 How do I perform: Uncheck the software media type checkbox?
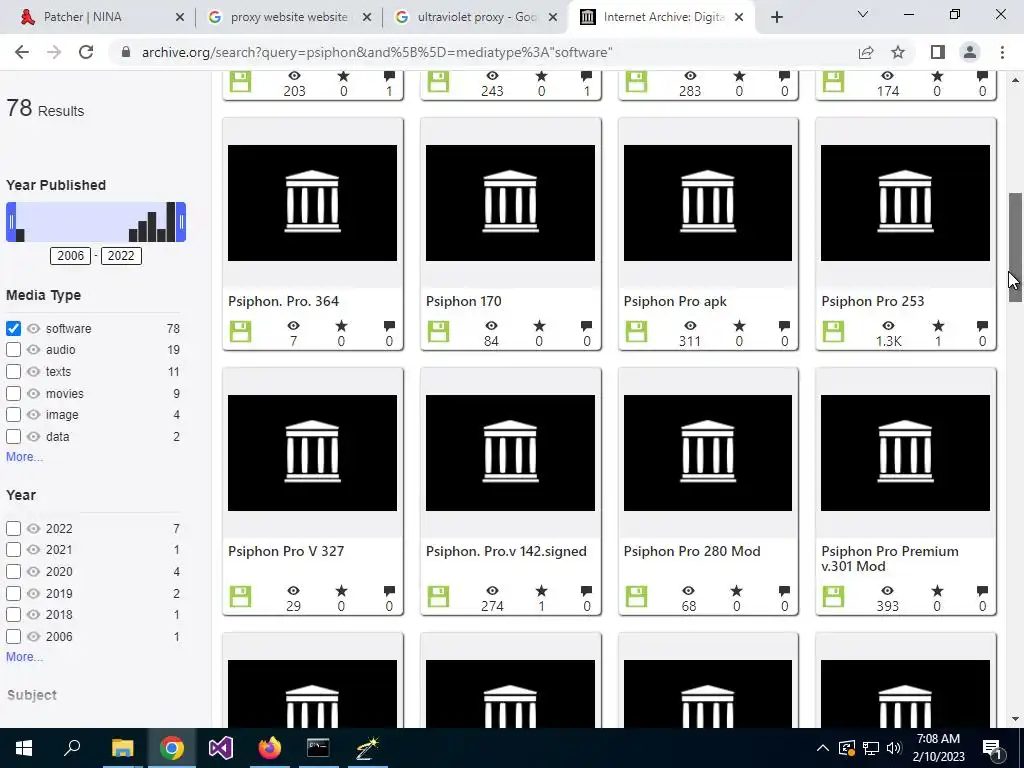pyautogui.click(x=13, y=328)
